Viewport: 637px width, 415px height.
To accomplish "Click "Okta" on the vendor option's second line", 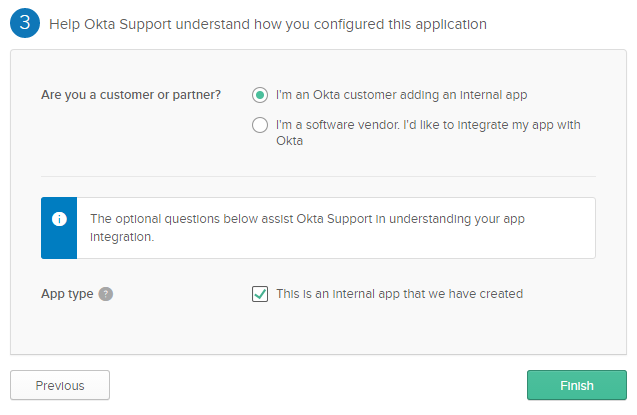I will pyautogui.click(x=290, y=141).
